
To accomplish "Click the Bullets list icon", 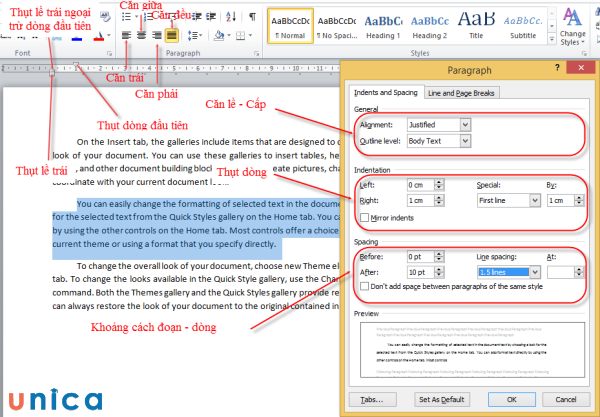I will pyautogui.click(x=126, y=16).
